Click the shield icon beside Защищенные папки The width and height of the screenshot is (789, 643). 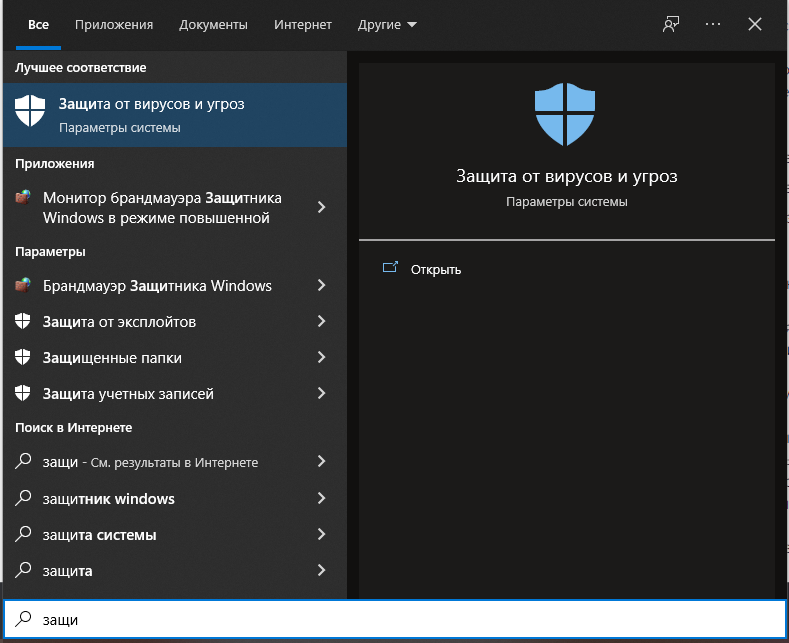[23, 357]
